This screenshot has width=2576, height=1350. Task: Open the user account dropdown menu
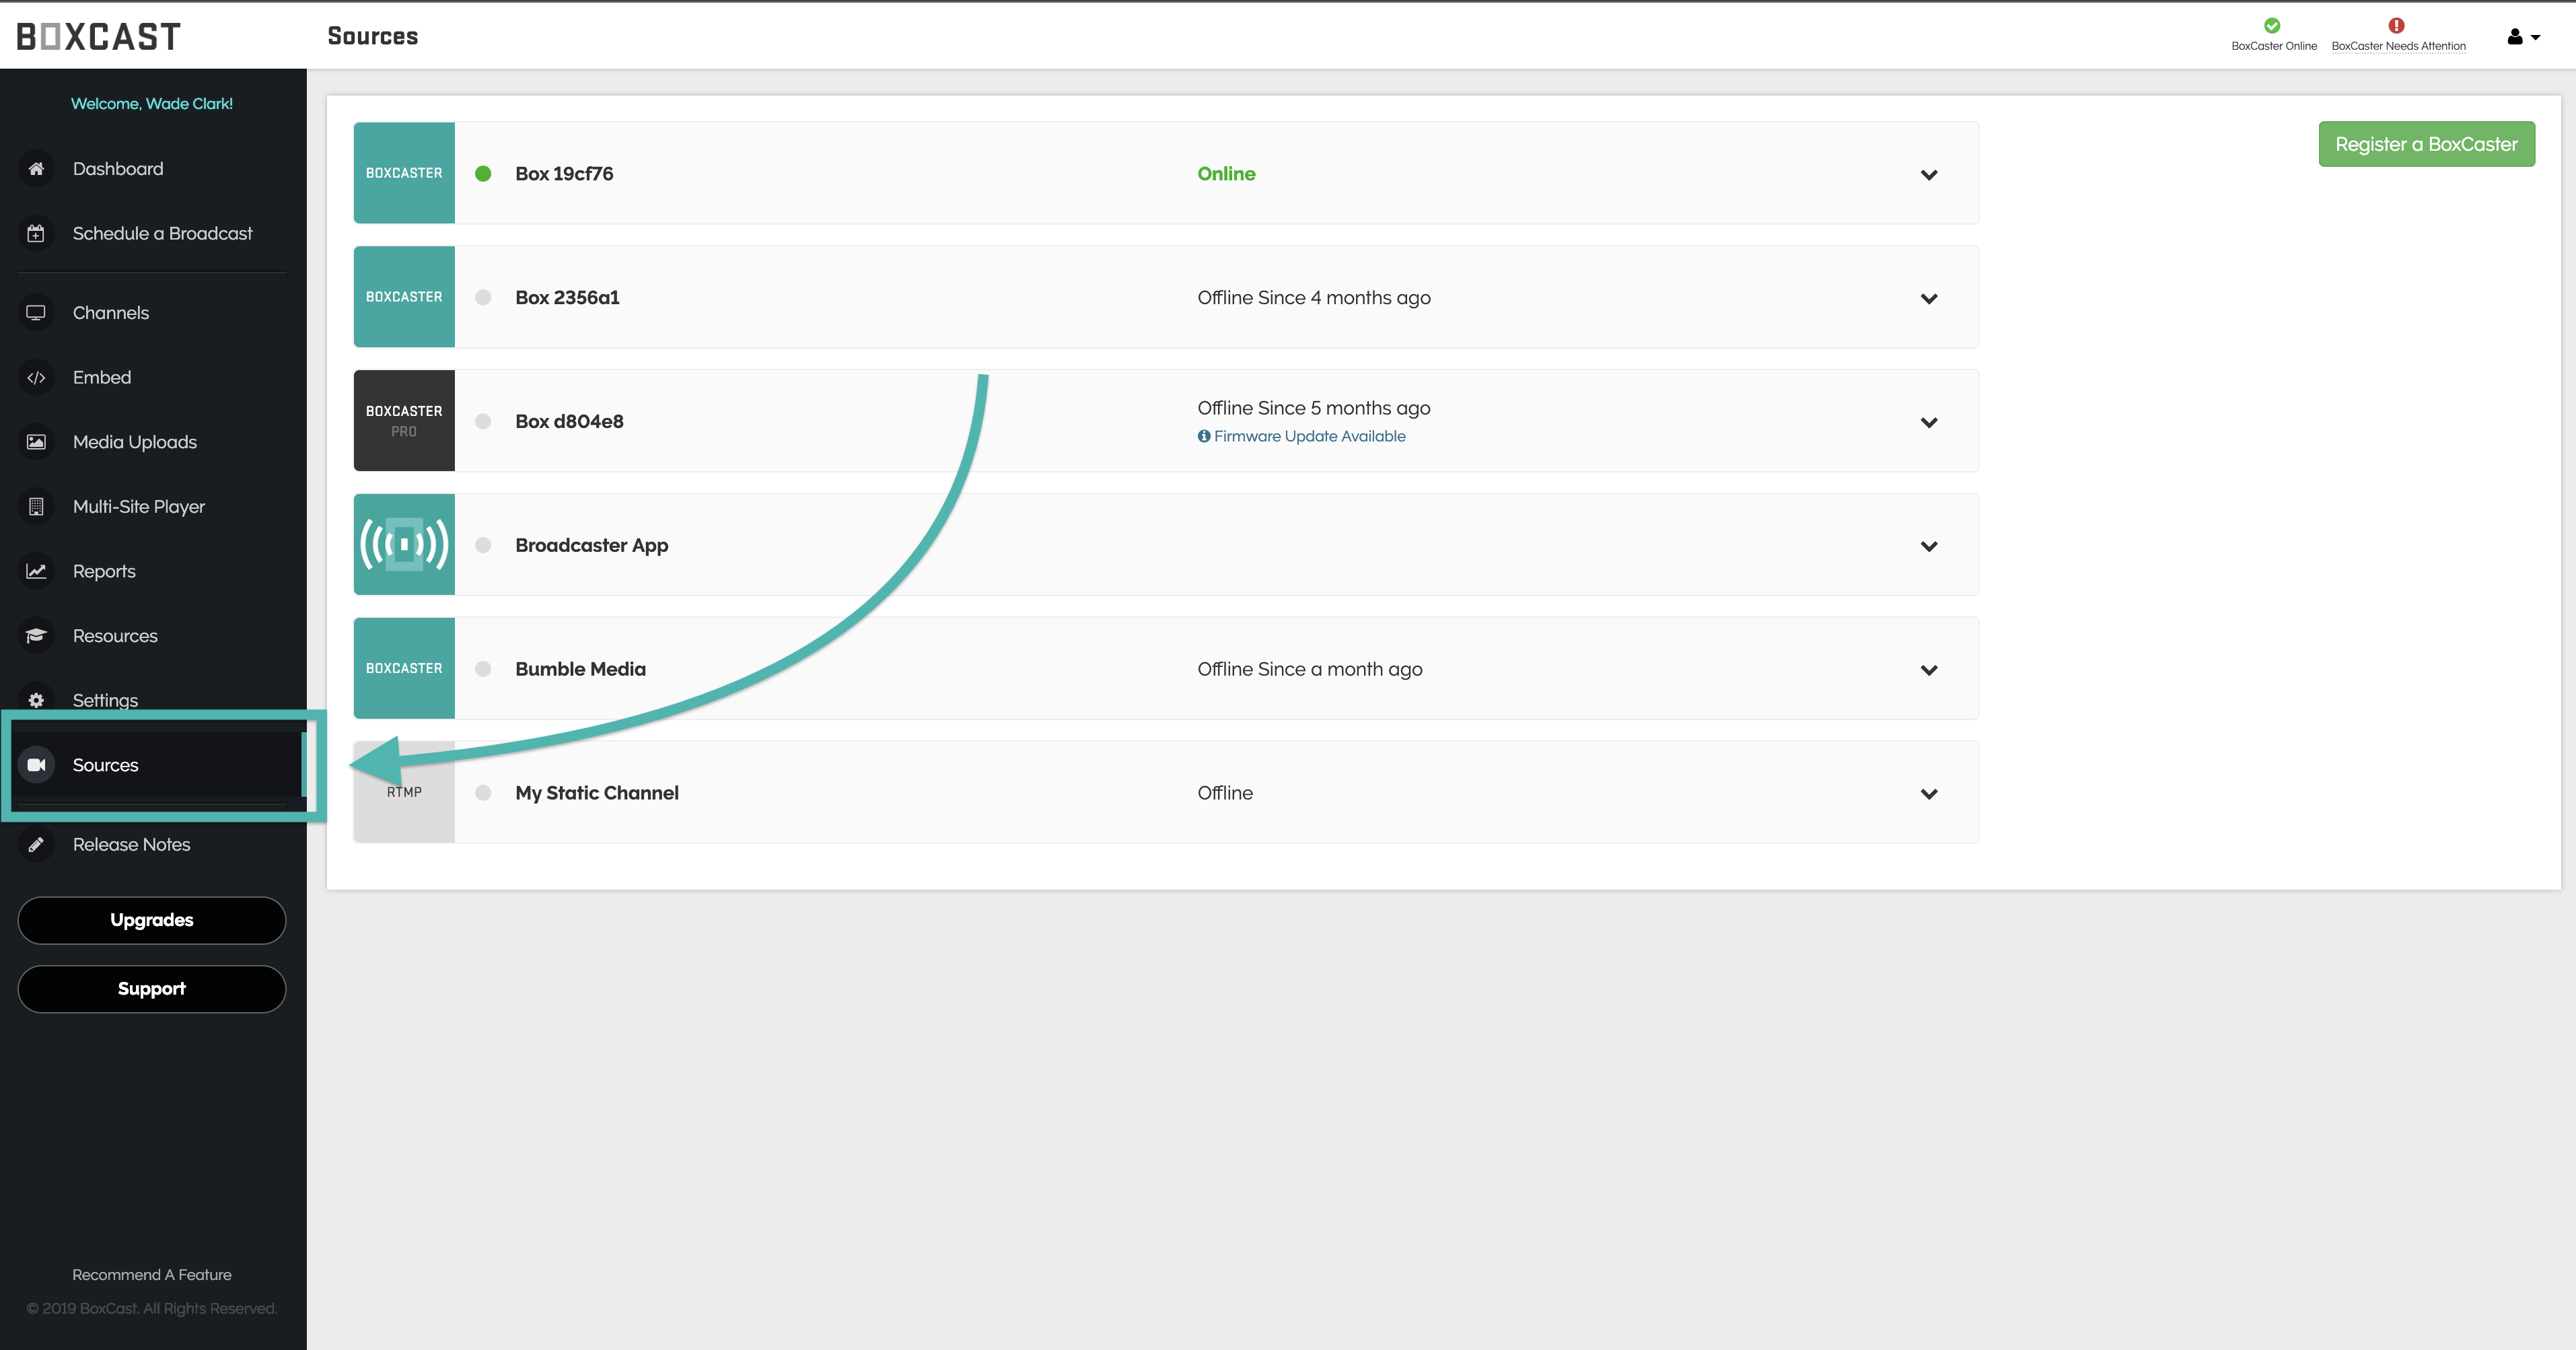(2522, 37)
